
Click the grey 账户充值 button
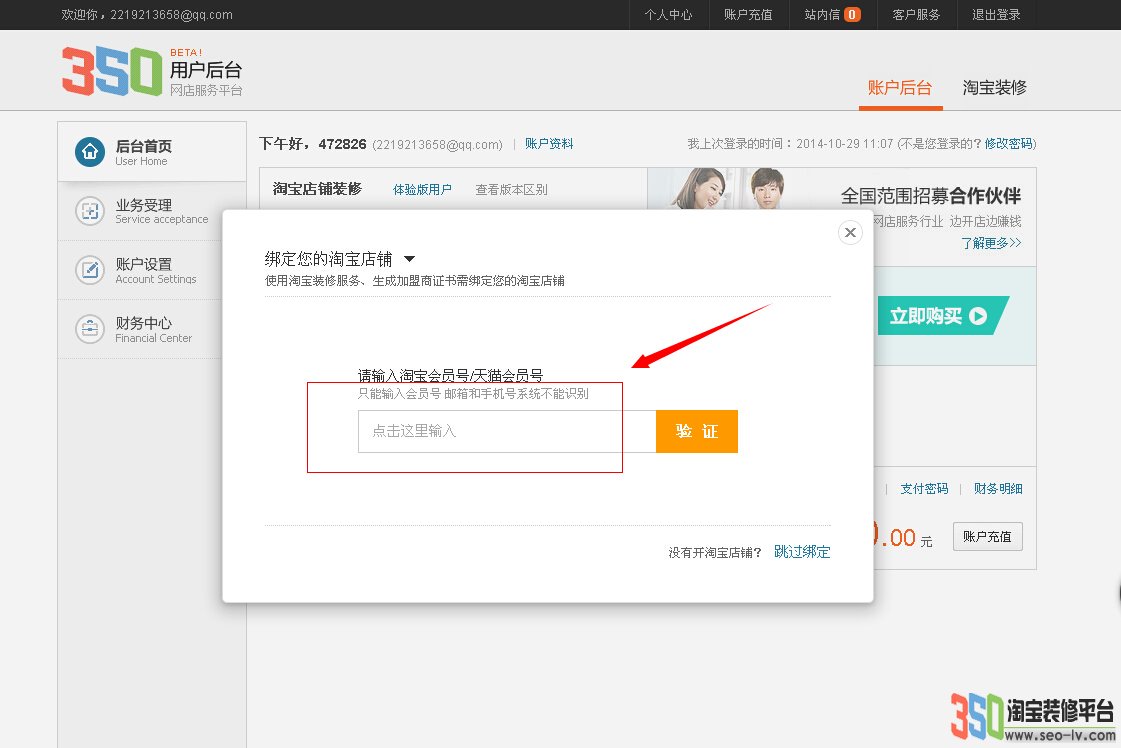tap(987, 536)
